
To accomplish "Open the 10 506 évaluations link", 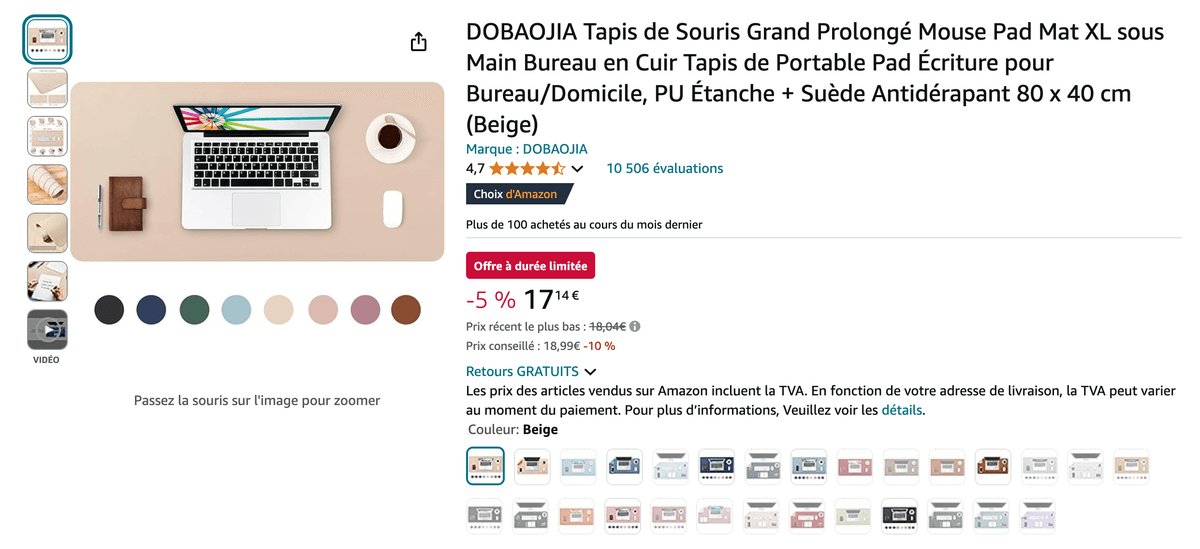I will pyautogui.click(x=664, y=169).
